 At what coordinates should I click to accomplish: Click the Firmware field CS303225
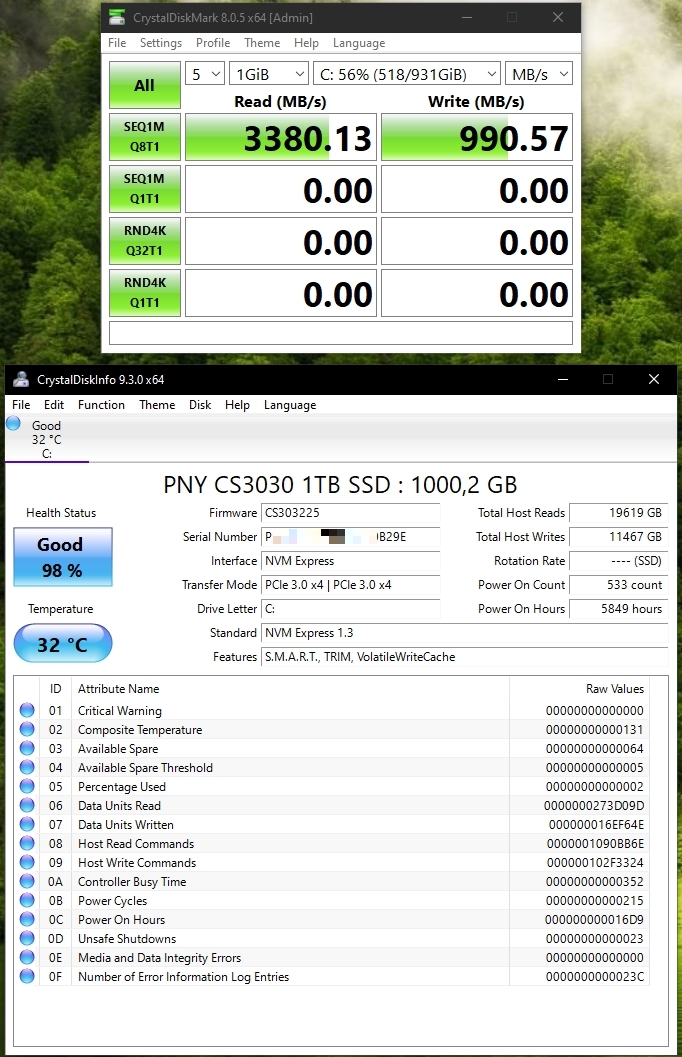[350, 513]
